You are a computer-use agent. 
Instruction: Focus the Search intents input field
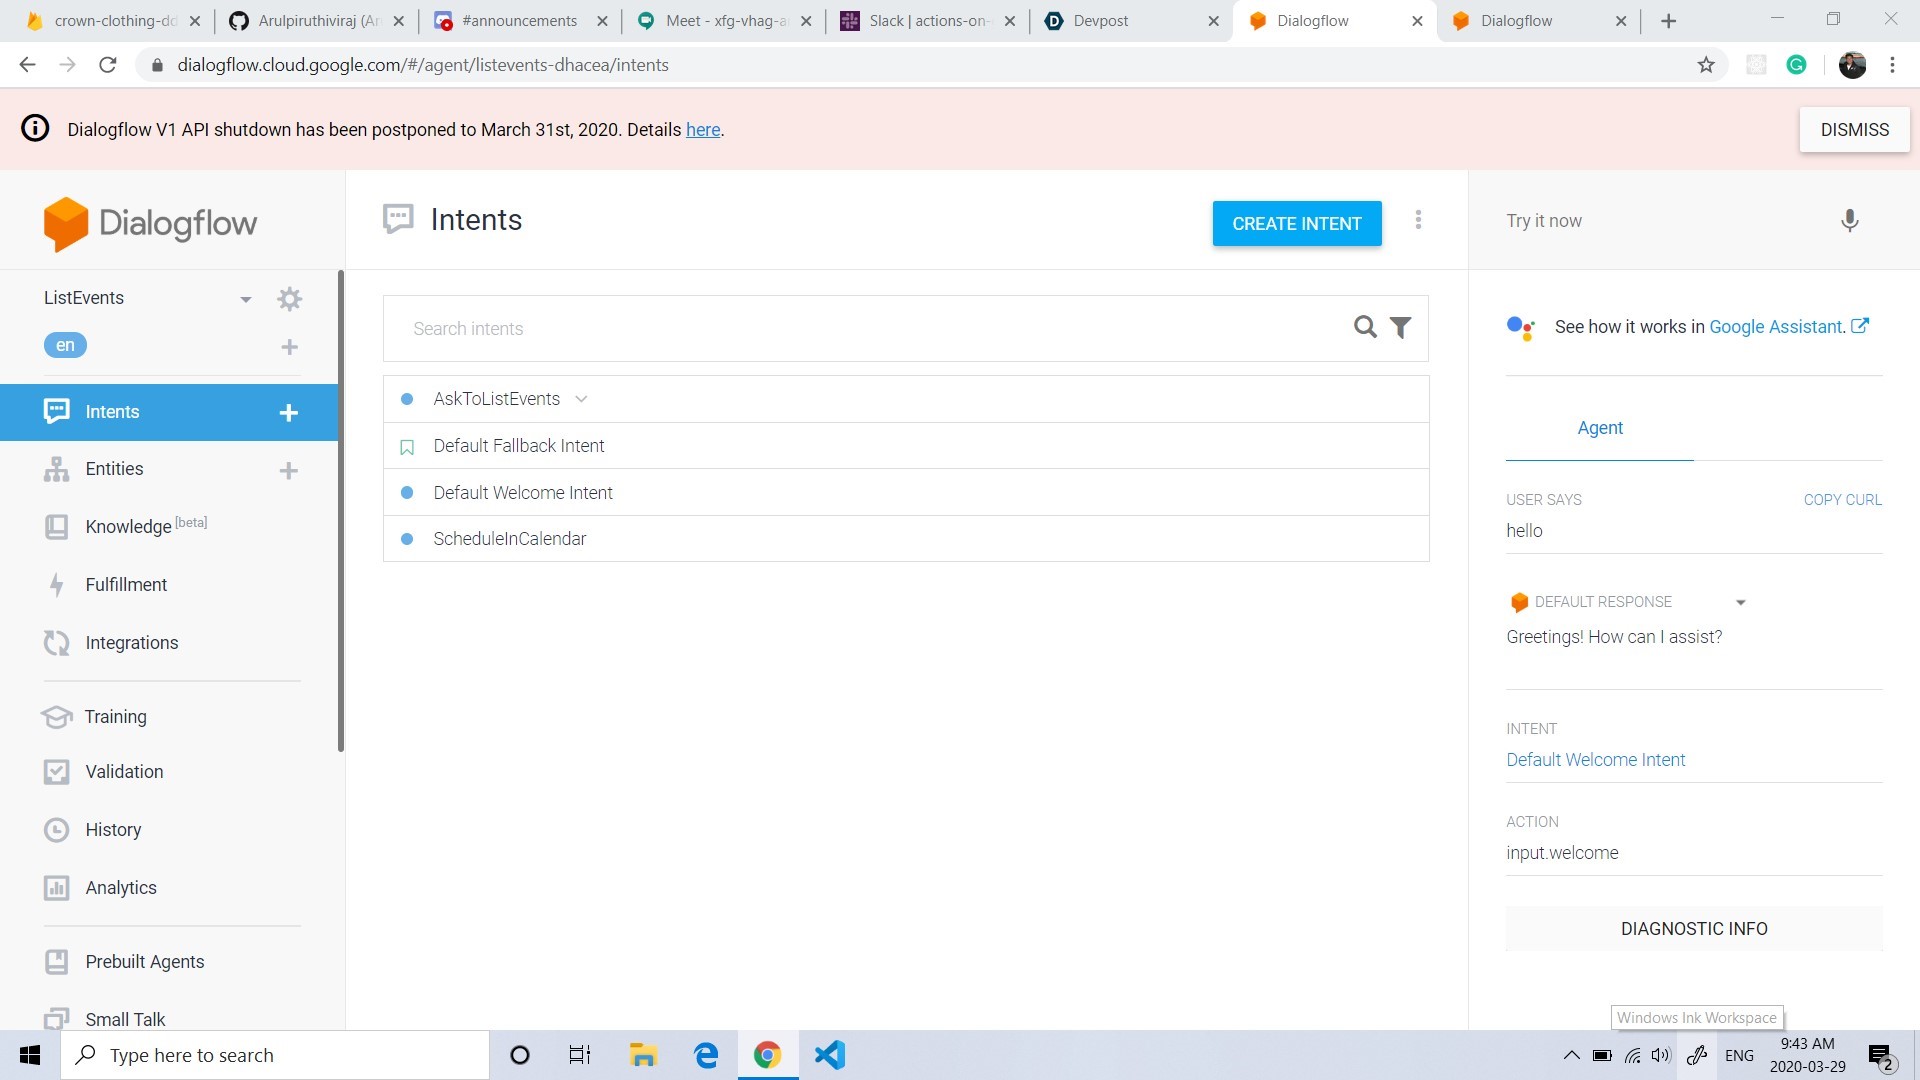(870, 329)
